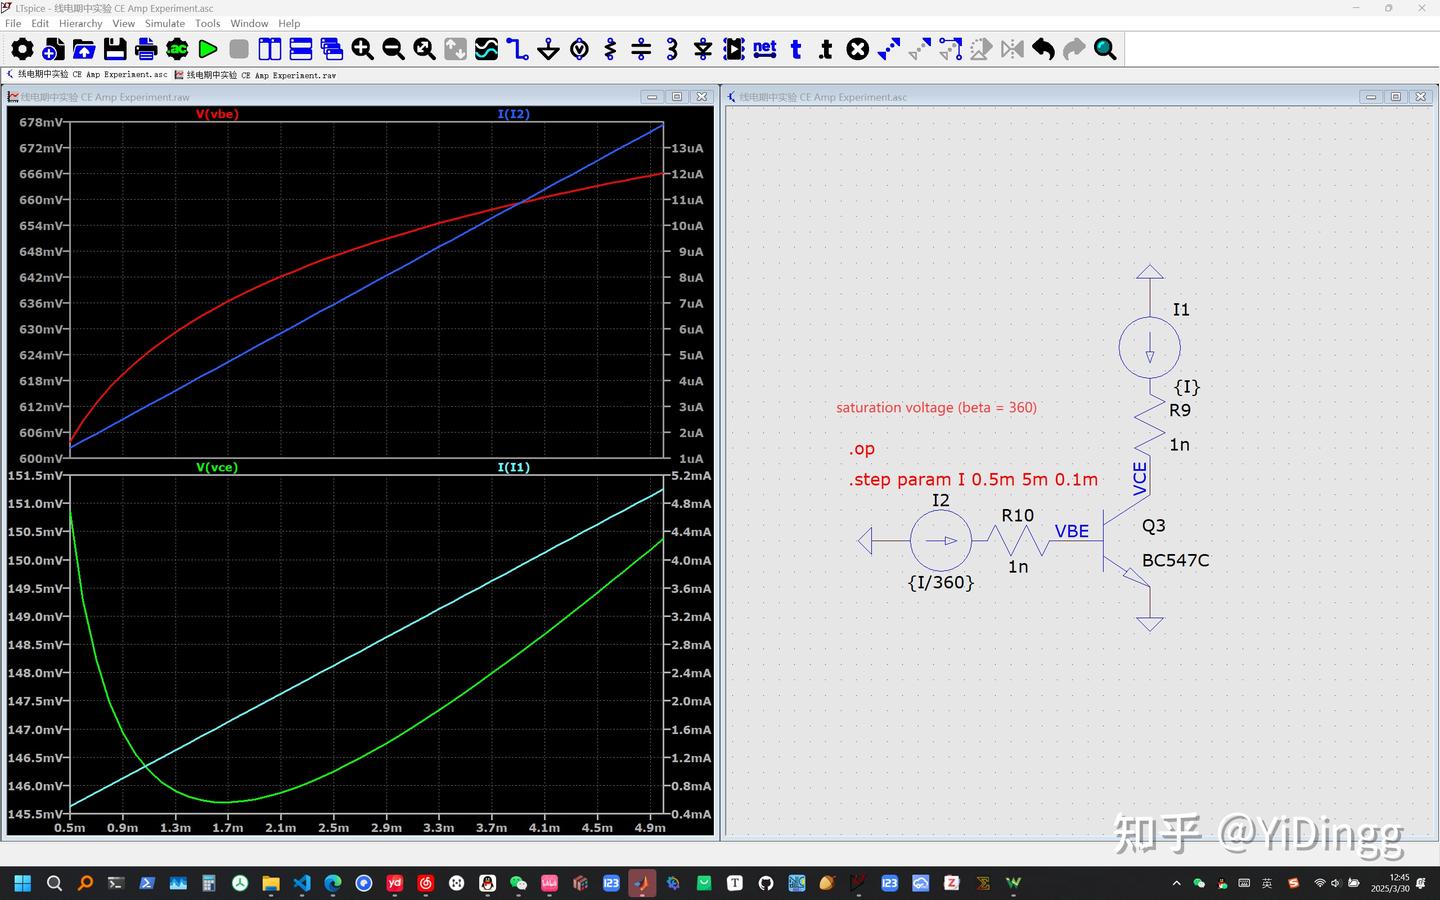Tile windows vertically using toolbar icon

(270, 49)
